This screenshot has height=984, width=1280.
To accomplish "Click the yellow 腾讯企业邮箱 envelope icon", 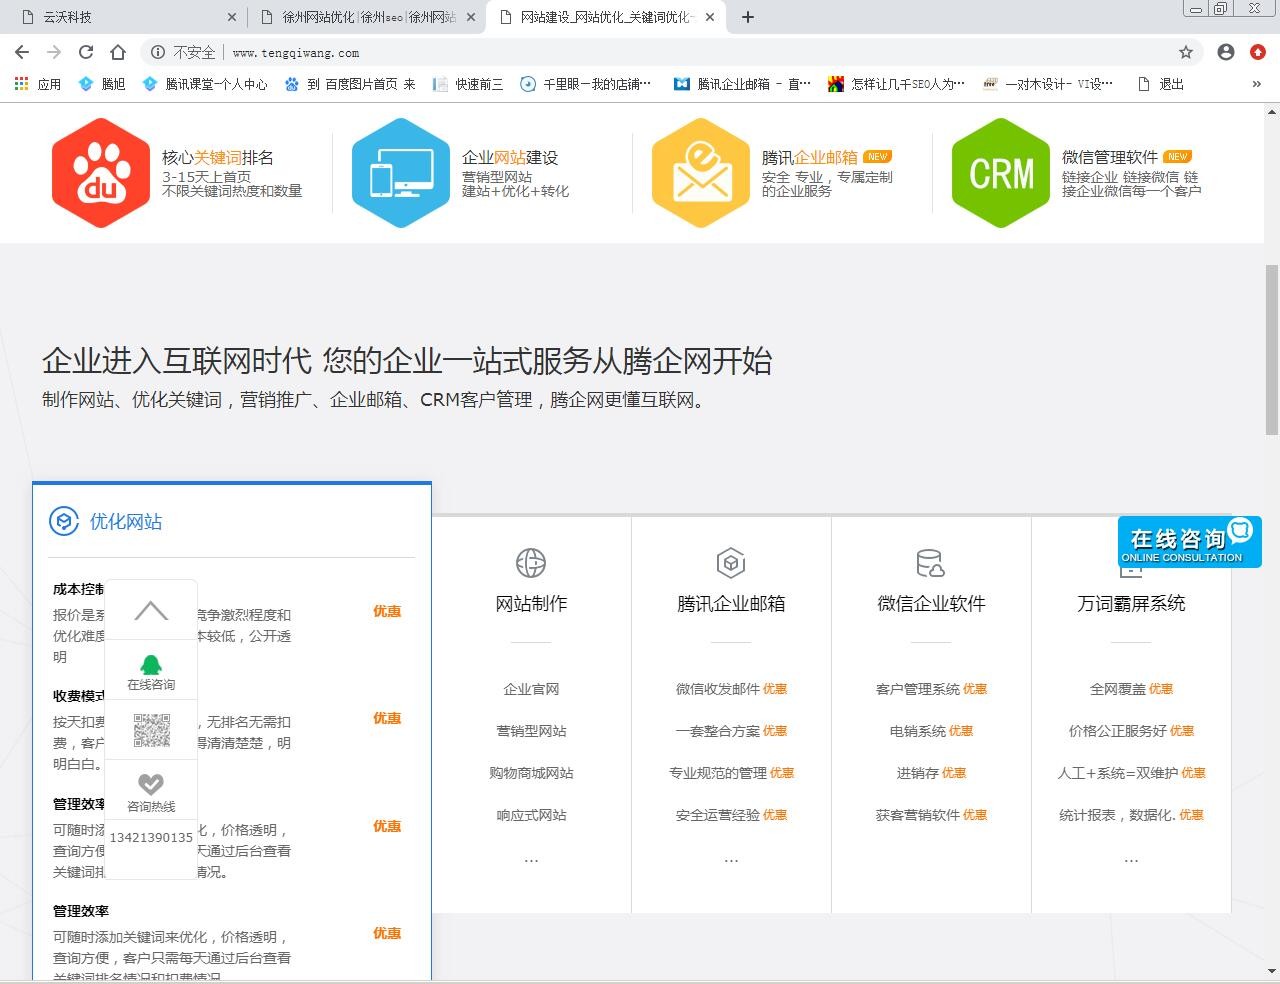I will (x=701, y=171).
